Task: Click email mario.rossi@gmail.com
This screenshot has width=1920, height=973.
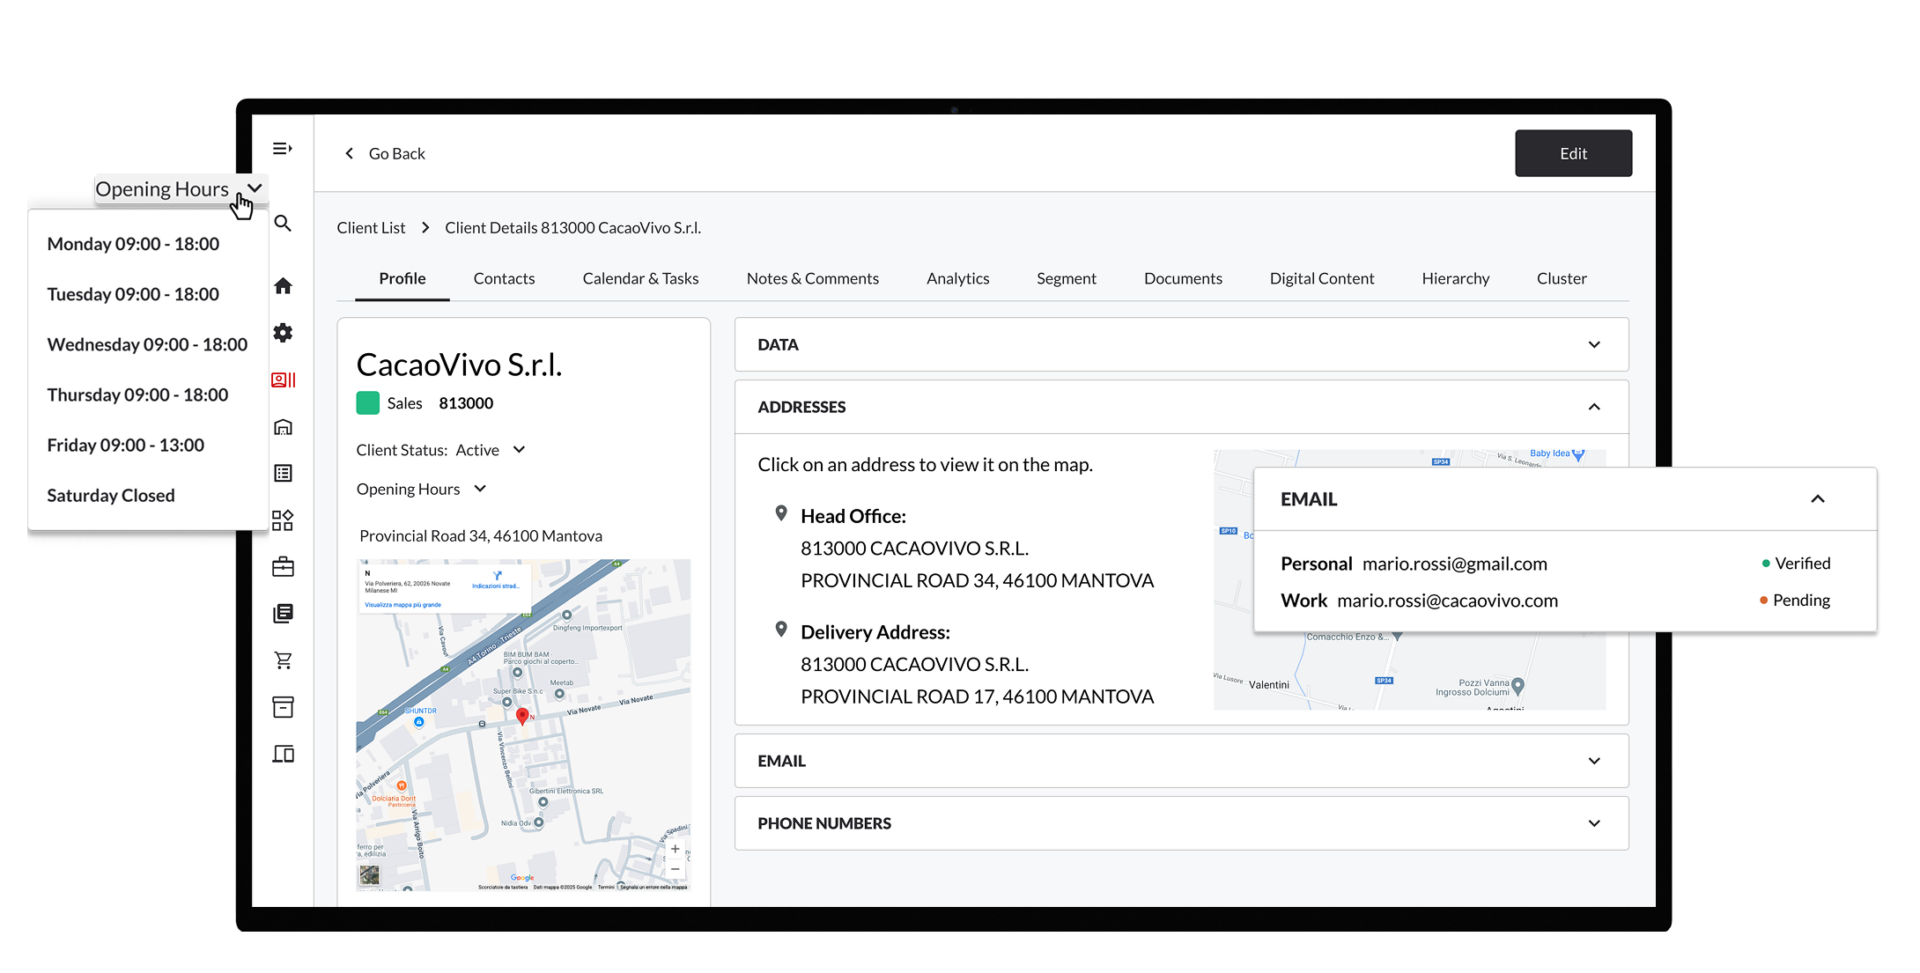Action: (1454, 564)
